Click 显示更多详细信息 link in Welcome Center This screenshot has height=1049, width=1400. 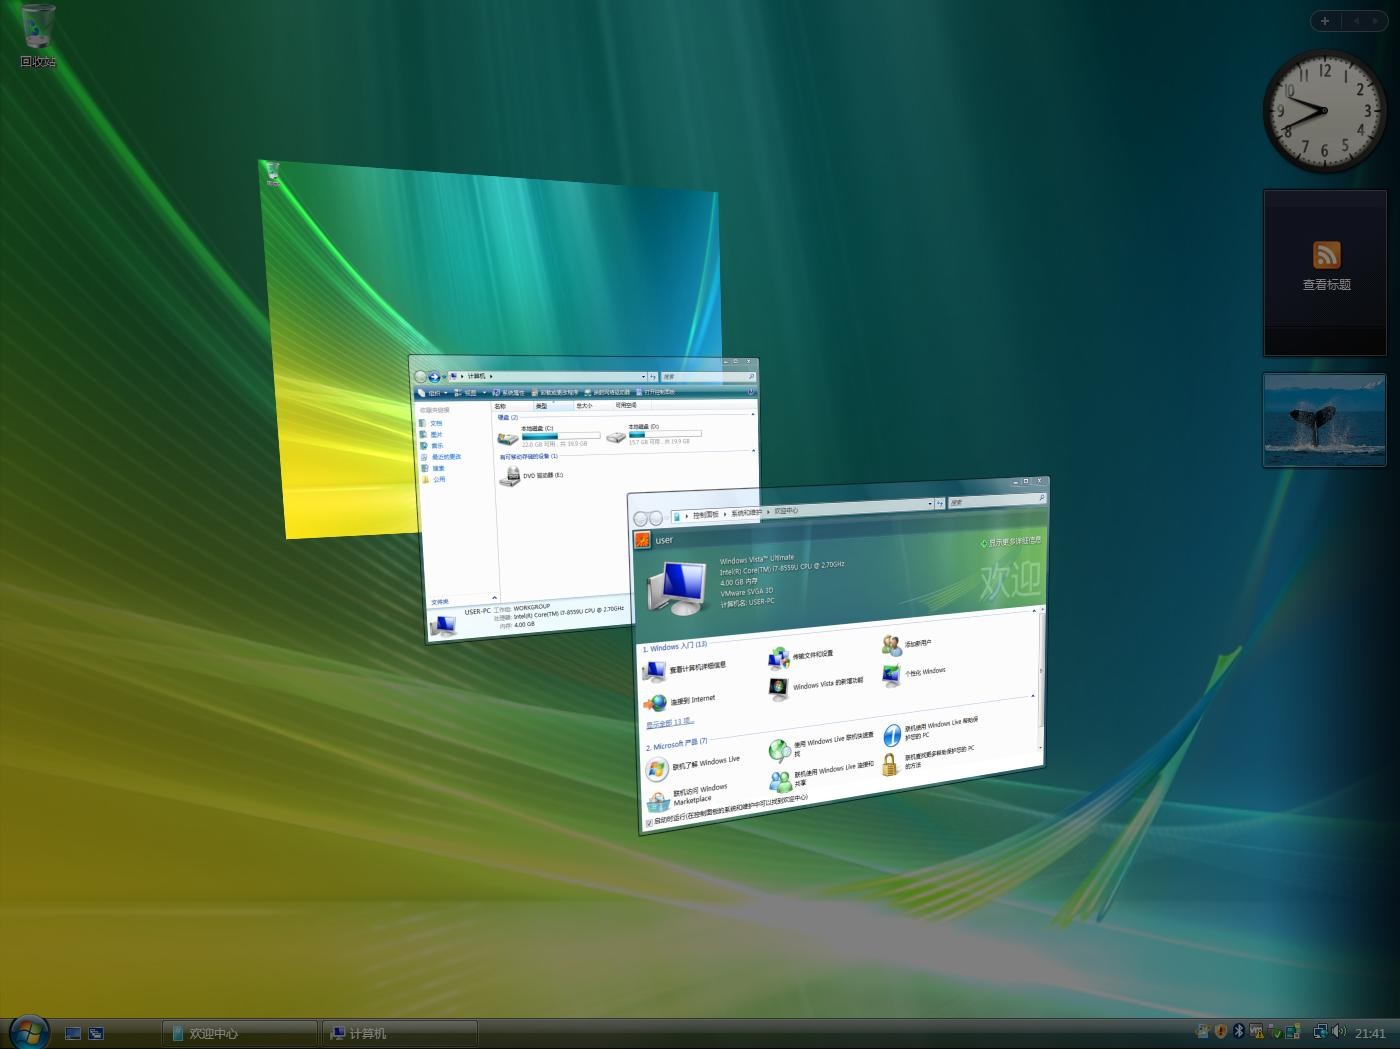point(1010,541)
